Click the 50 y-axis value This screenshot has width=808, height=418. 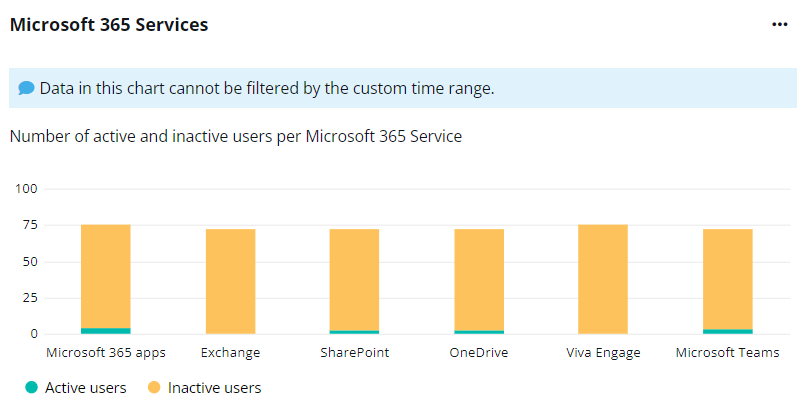[x=30, y=262]
